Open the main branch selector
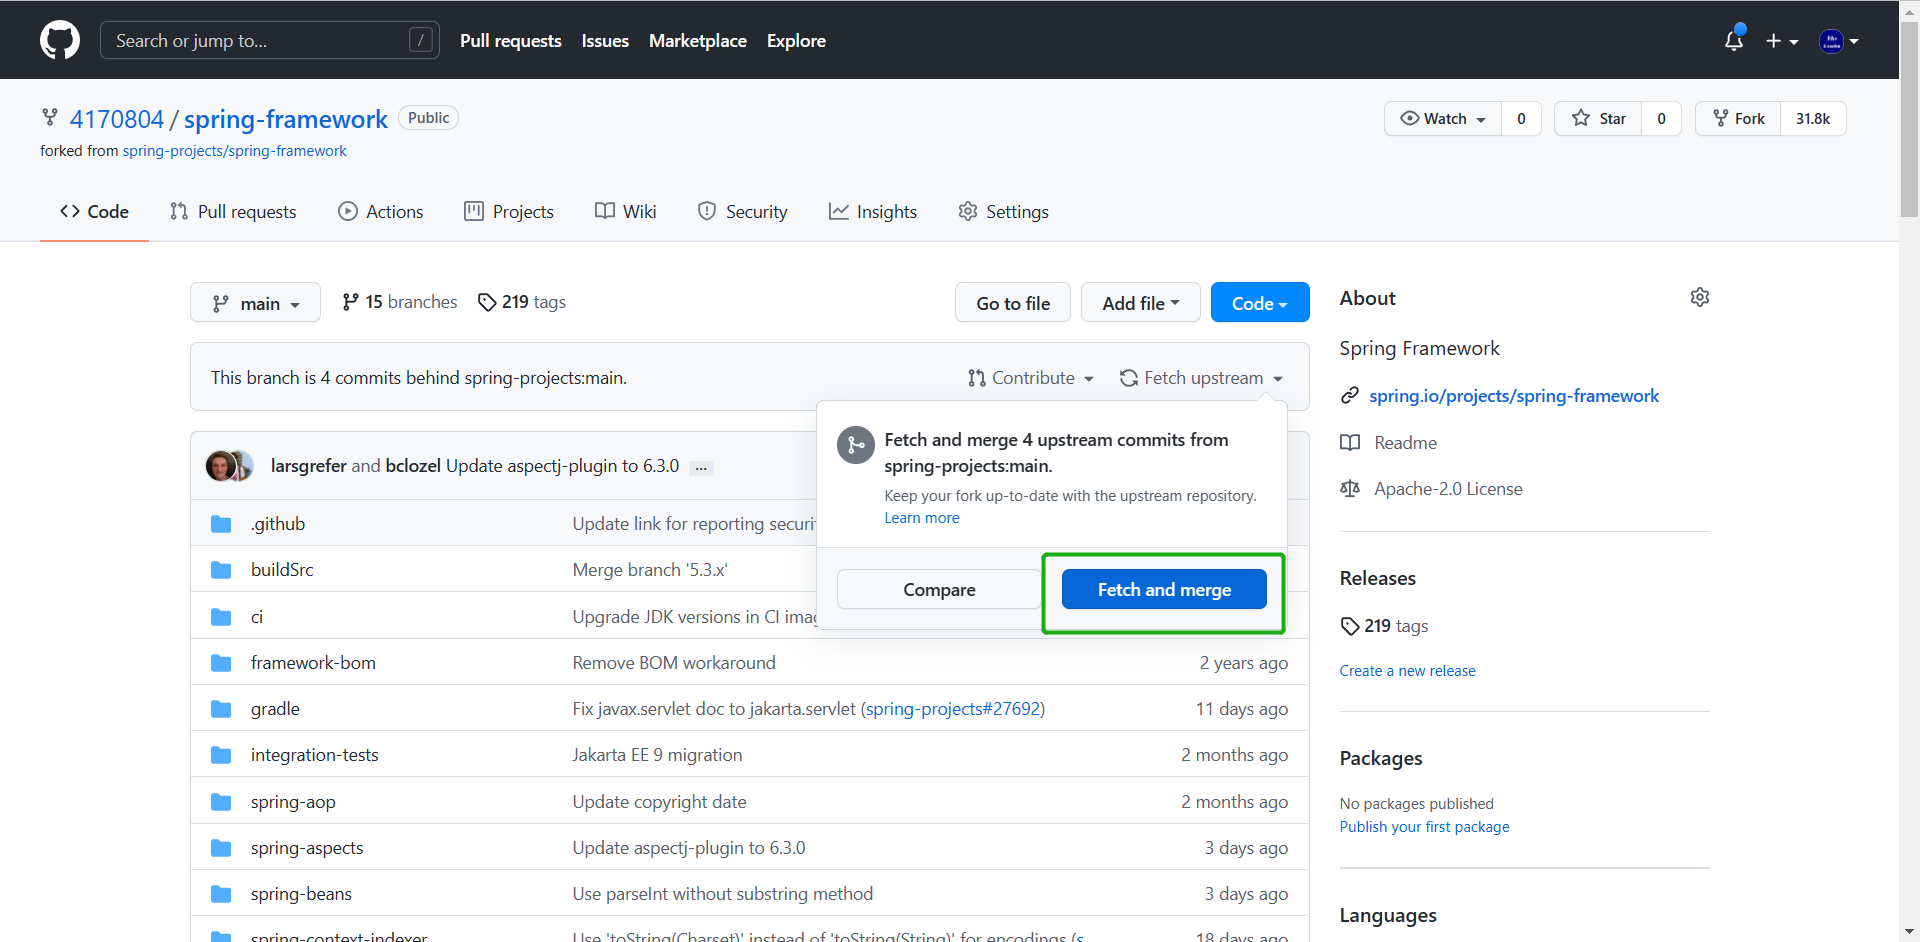The image size is (1920, 942). click(255, 302)
